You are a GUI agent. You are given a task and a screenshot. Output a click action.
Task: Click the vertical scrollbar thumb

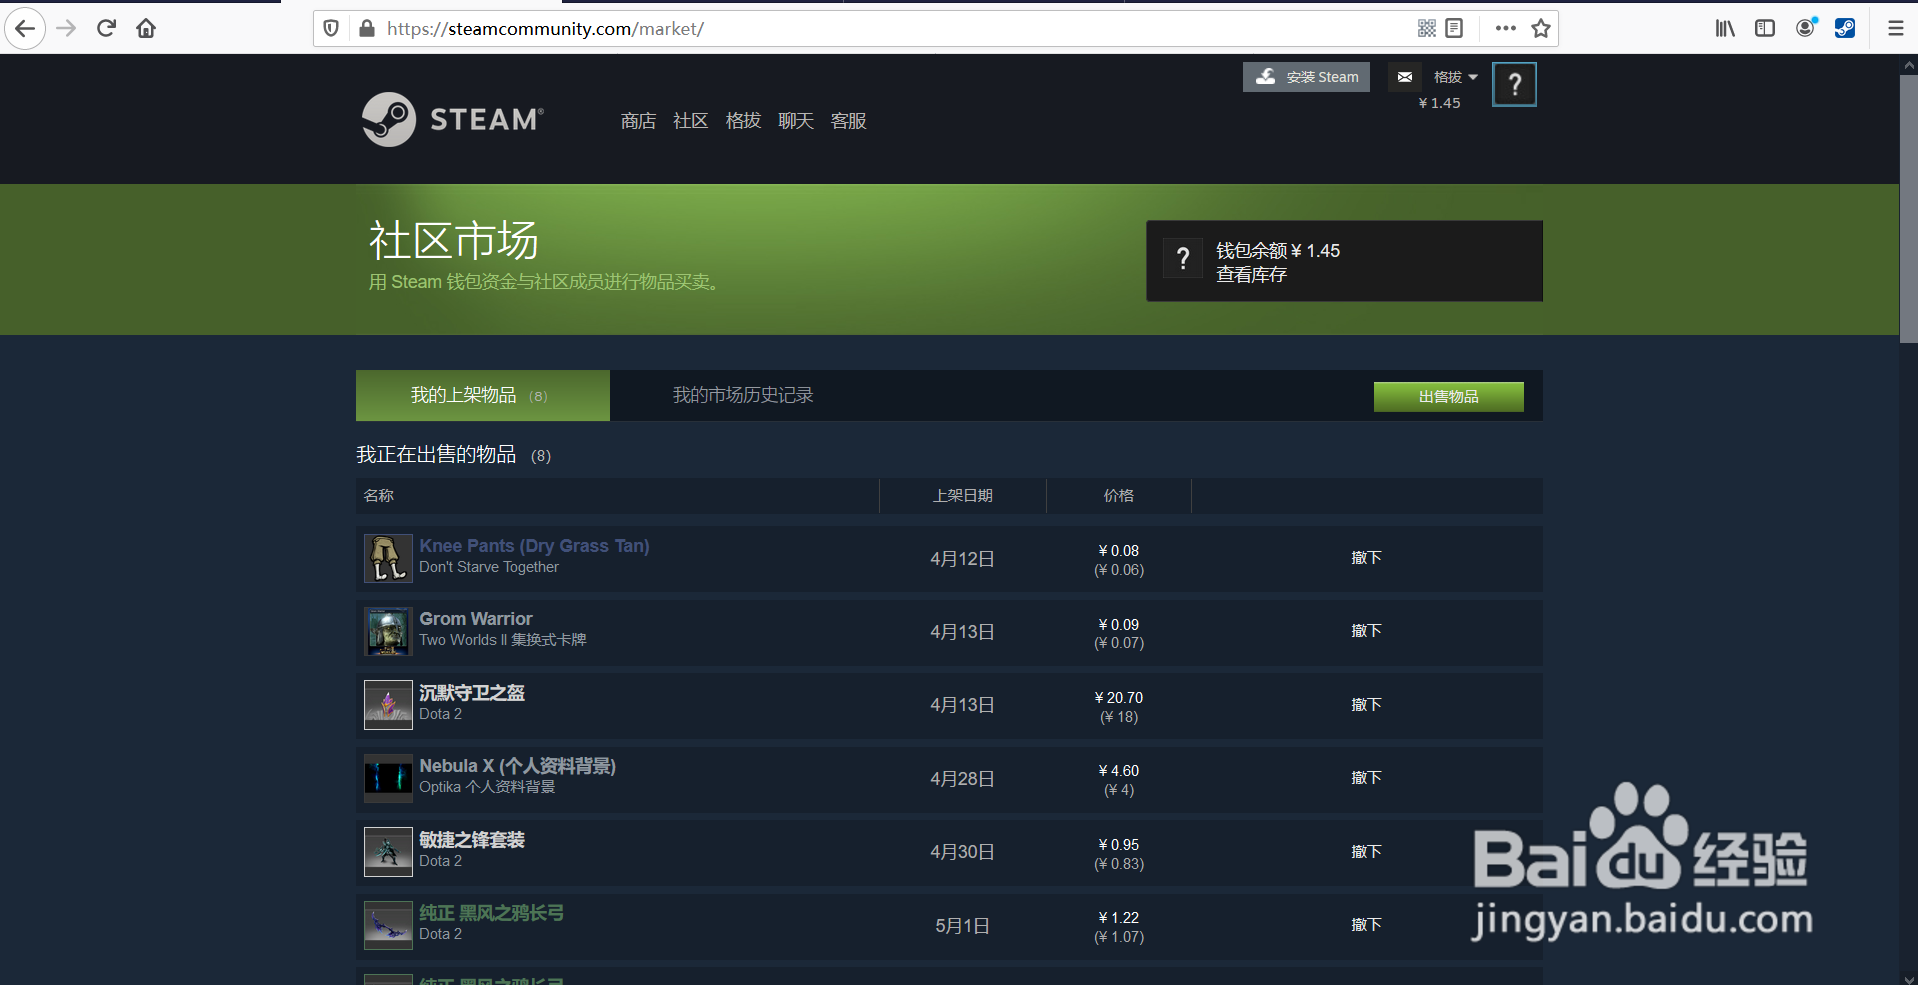click(1909, 208)
